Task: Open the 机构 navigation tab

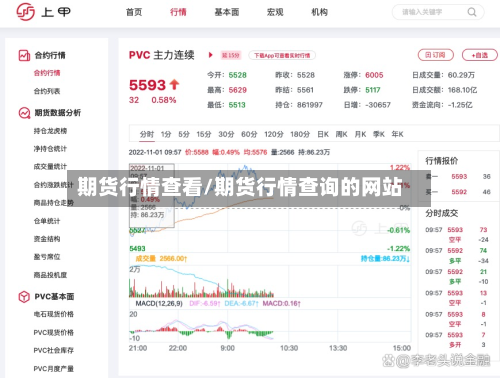Action: (319, 12)
